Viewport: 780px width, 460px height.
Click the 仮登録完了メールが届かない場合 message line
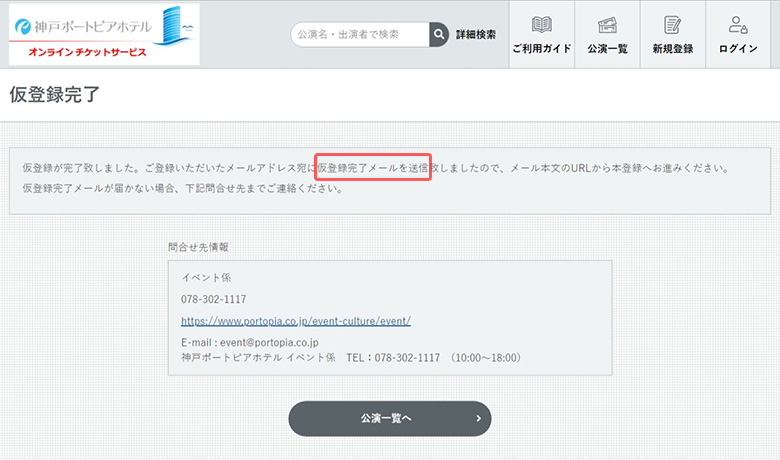point(183,188)
